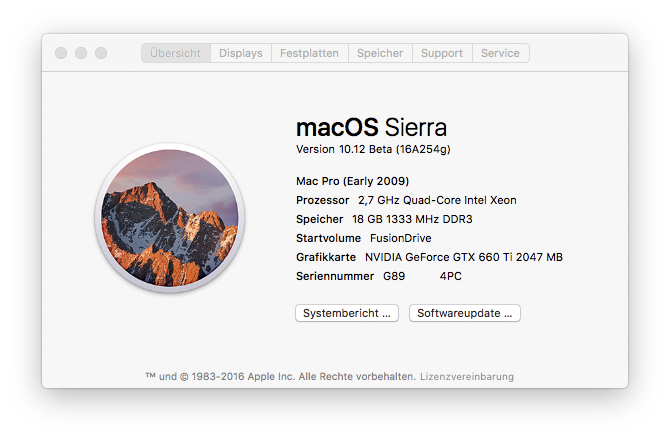Click the Prozessor information line
The image size is (670, 438).
(x=406, y=200)
